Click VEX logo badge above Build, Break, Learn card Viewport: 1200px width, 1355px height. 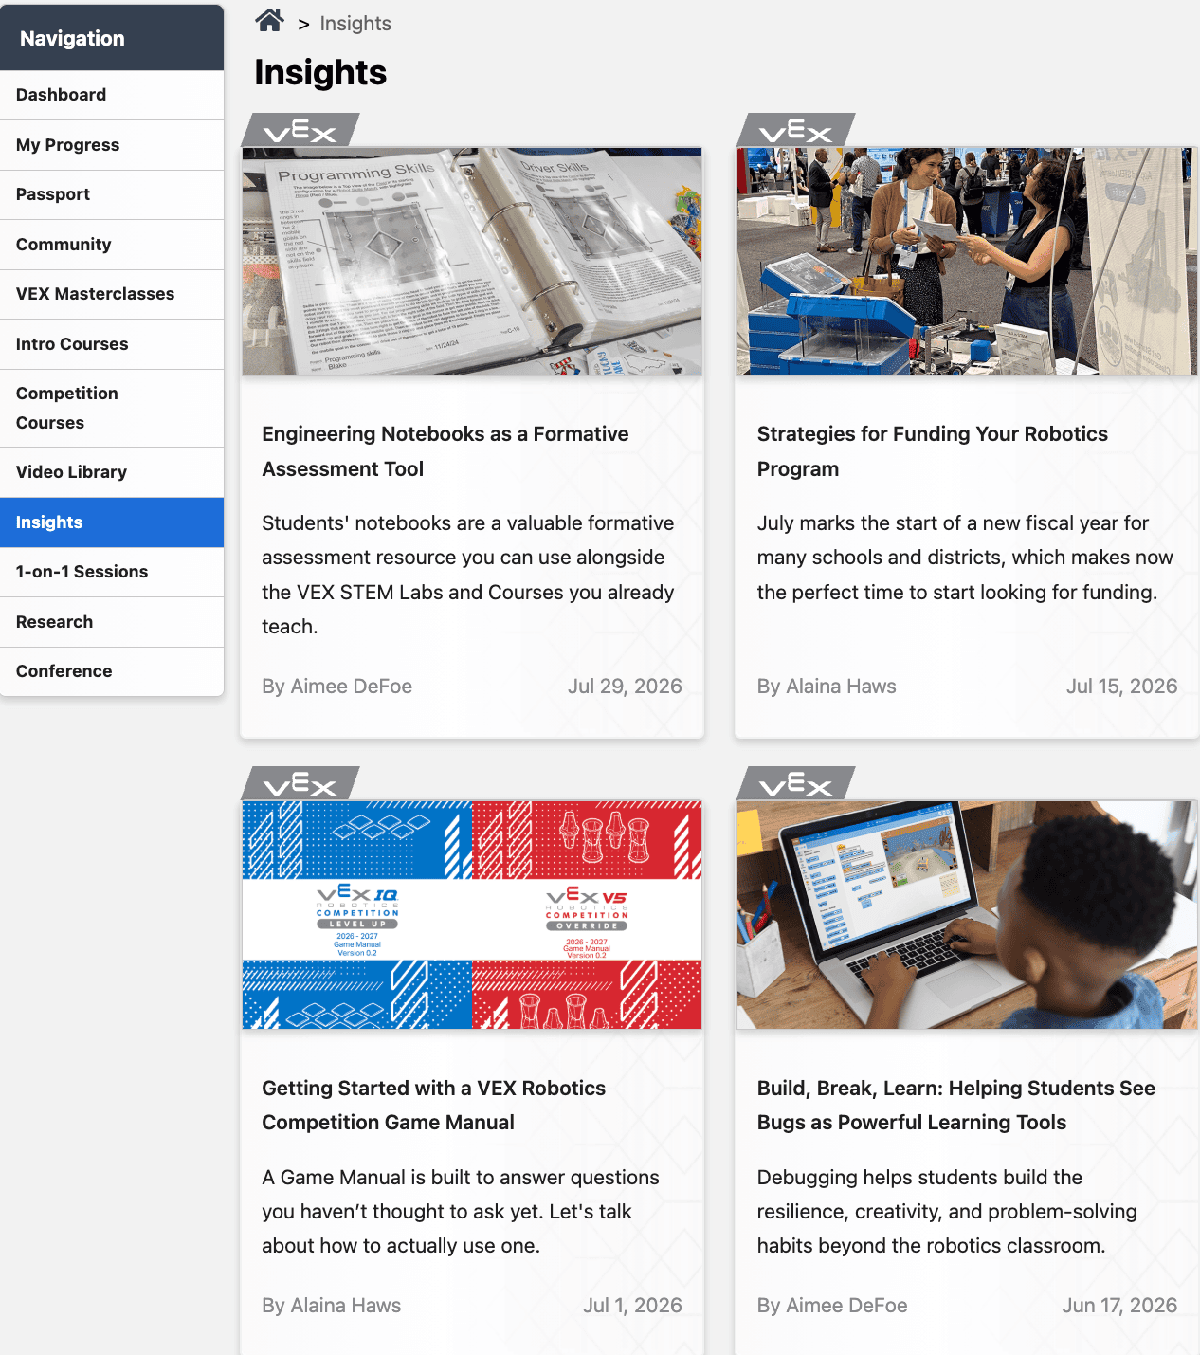click(795, 783)
